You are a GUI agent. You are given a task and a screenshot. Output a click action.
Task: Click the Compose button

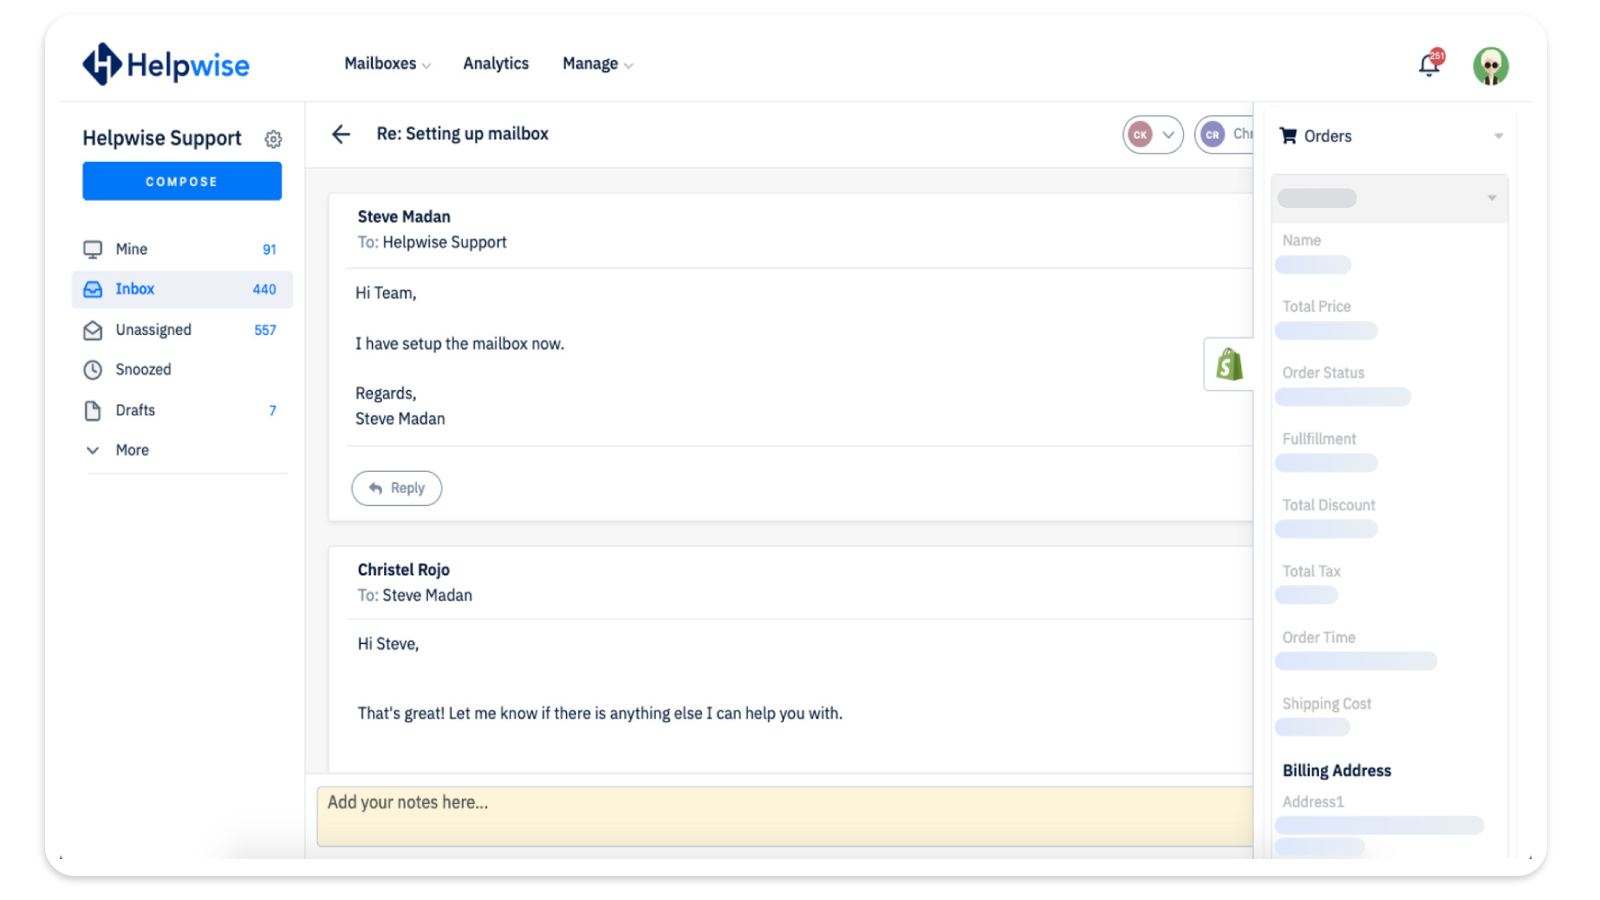pyautogui.click(x=182, y=181)
